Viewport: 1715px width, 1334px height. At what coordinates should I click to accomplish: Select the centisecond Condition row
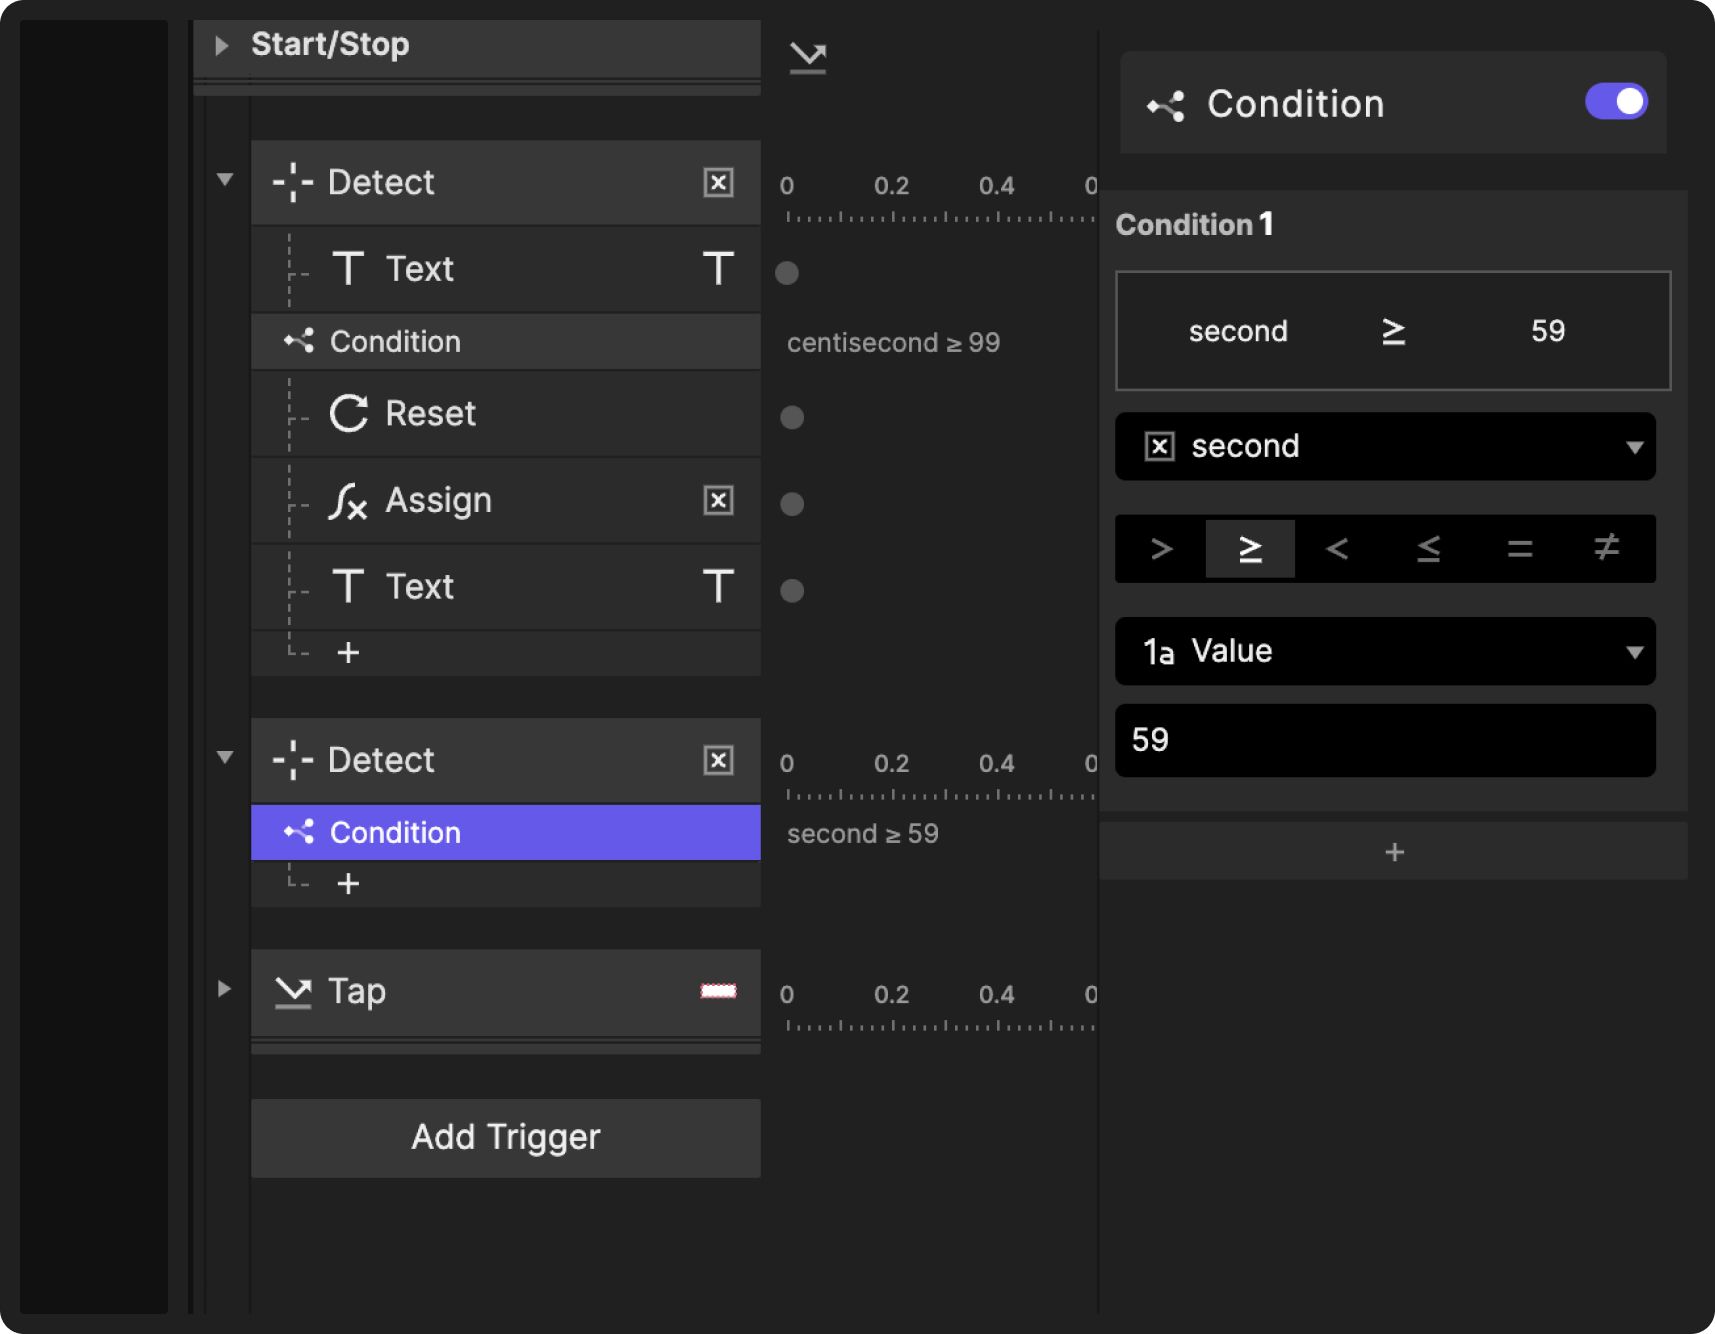point(505,342)
